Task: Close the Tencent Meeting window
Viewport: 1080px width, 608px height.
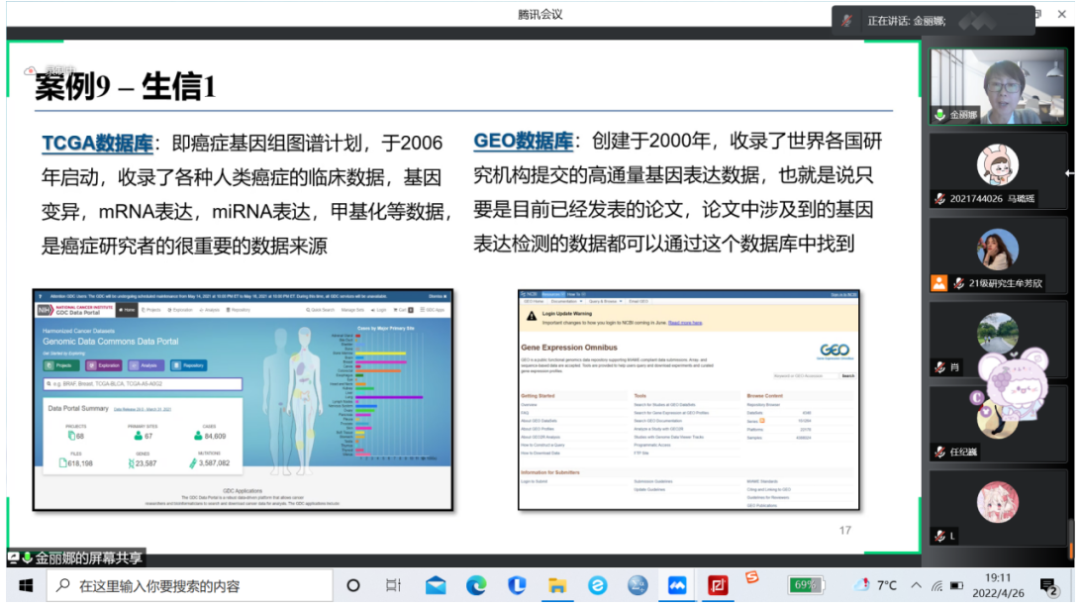Action: [1062, 14]
